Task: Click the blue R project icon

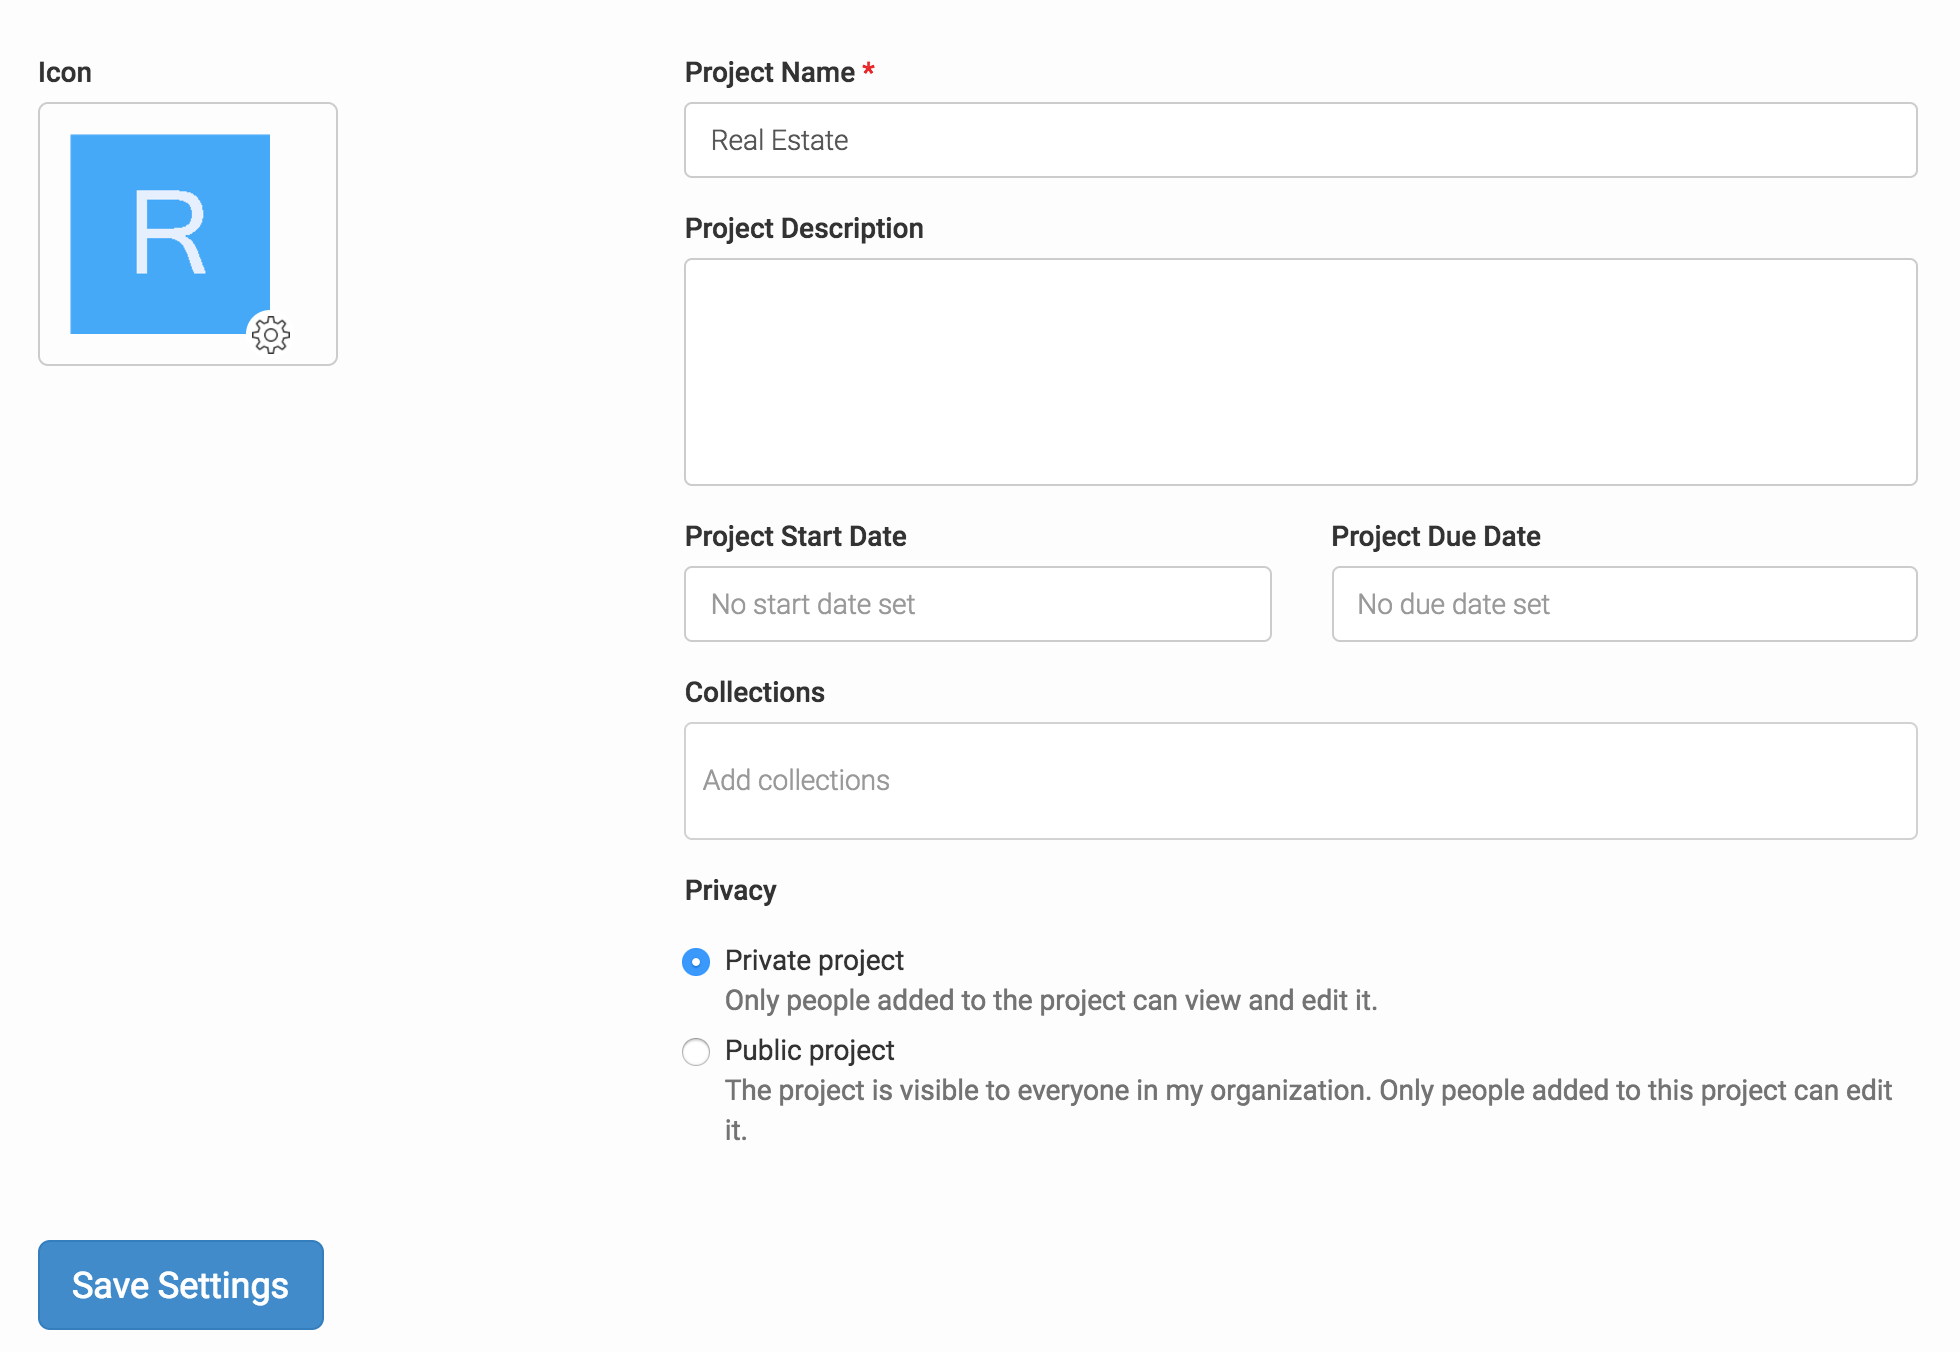Action: [169, 233]
